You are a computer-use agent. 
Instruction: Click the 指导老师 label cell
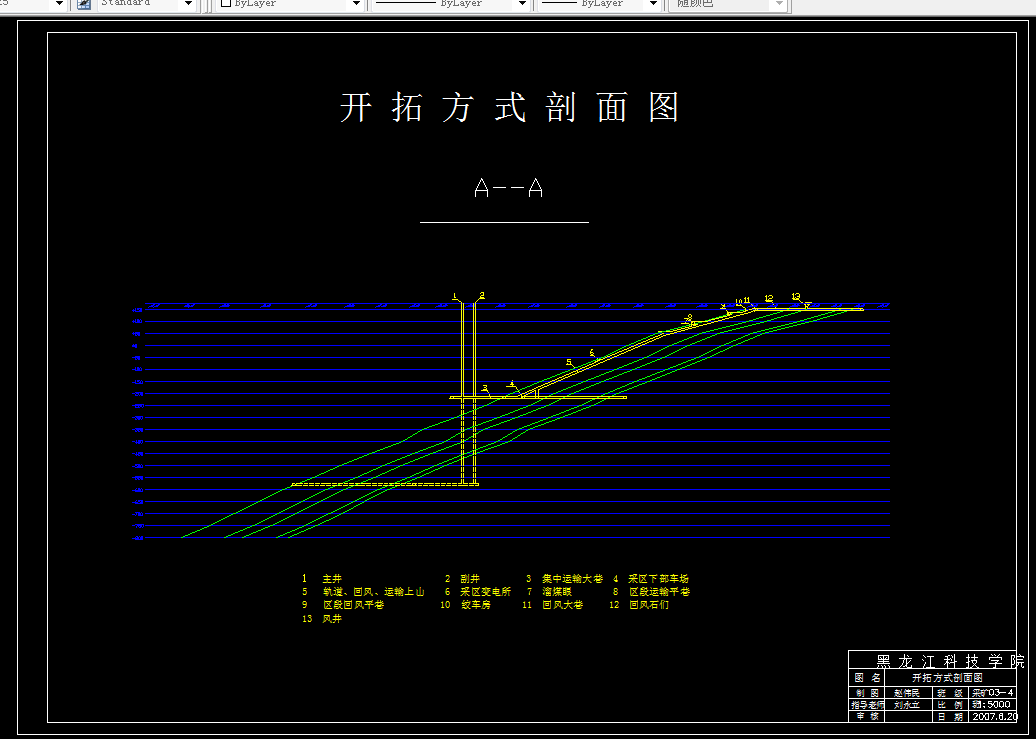pos(866,705)
